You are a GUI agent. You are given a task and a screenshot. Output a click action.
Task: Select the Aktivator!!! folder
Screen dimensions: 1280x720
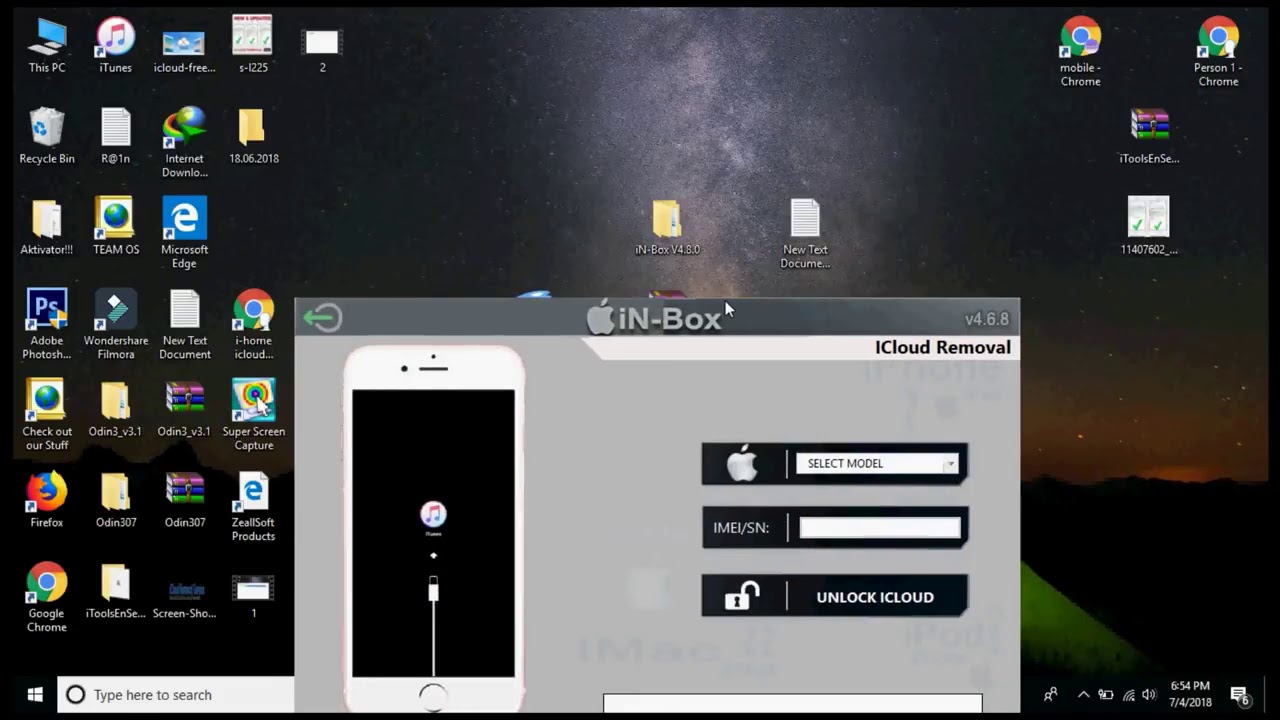pyautogui.click(x=47, y=228)
